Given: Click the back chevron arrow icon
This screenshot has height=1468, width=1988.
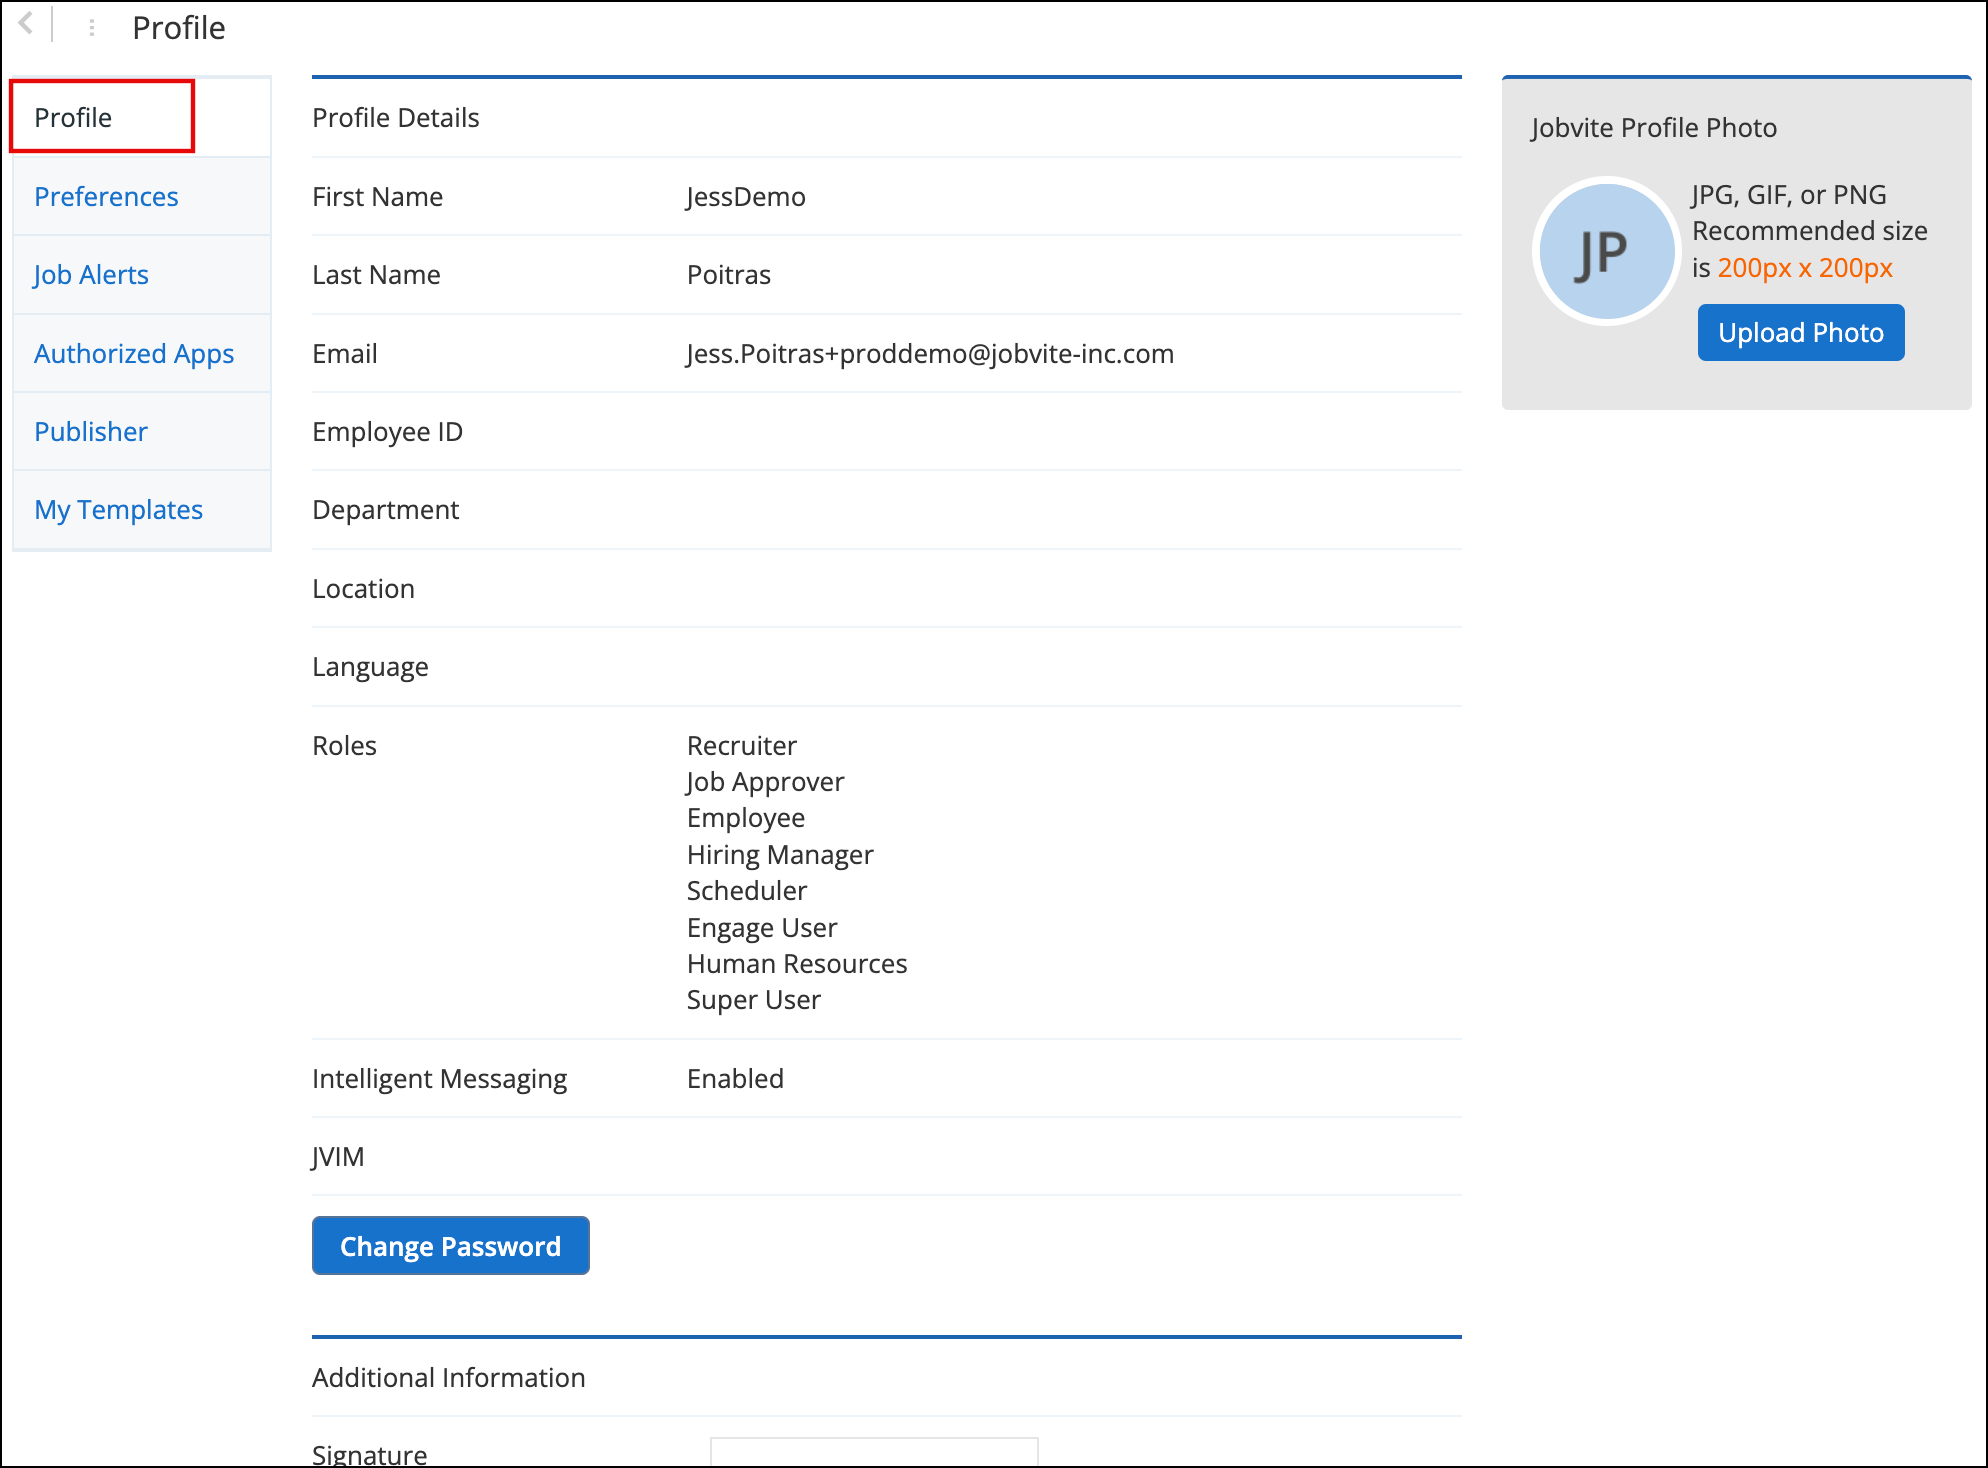Looking at the screenshot, I should click(x=26, y=23).
